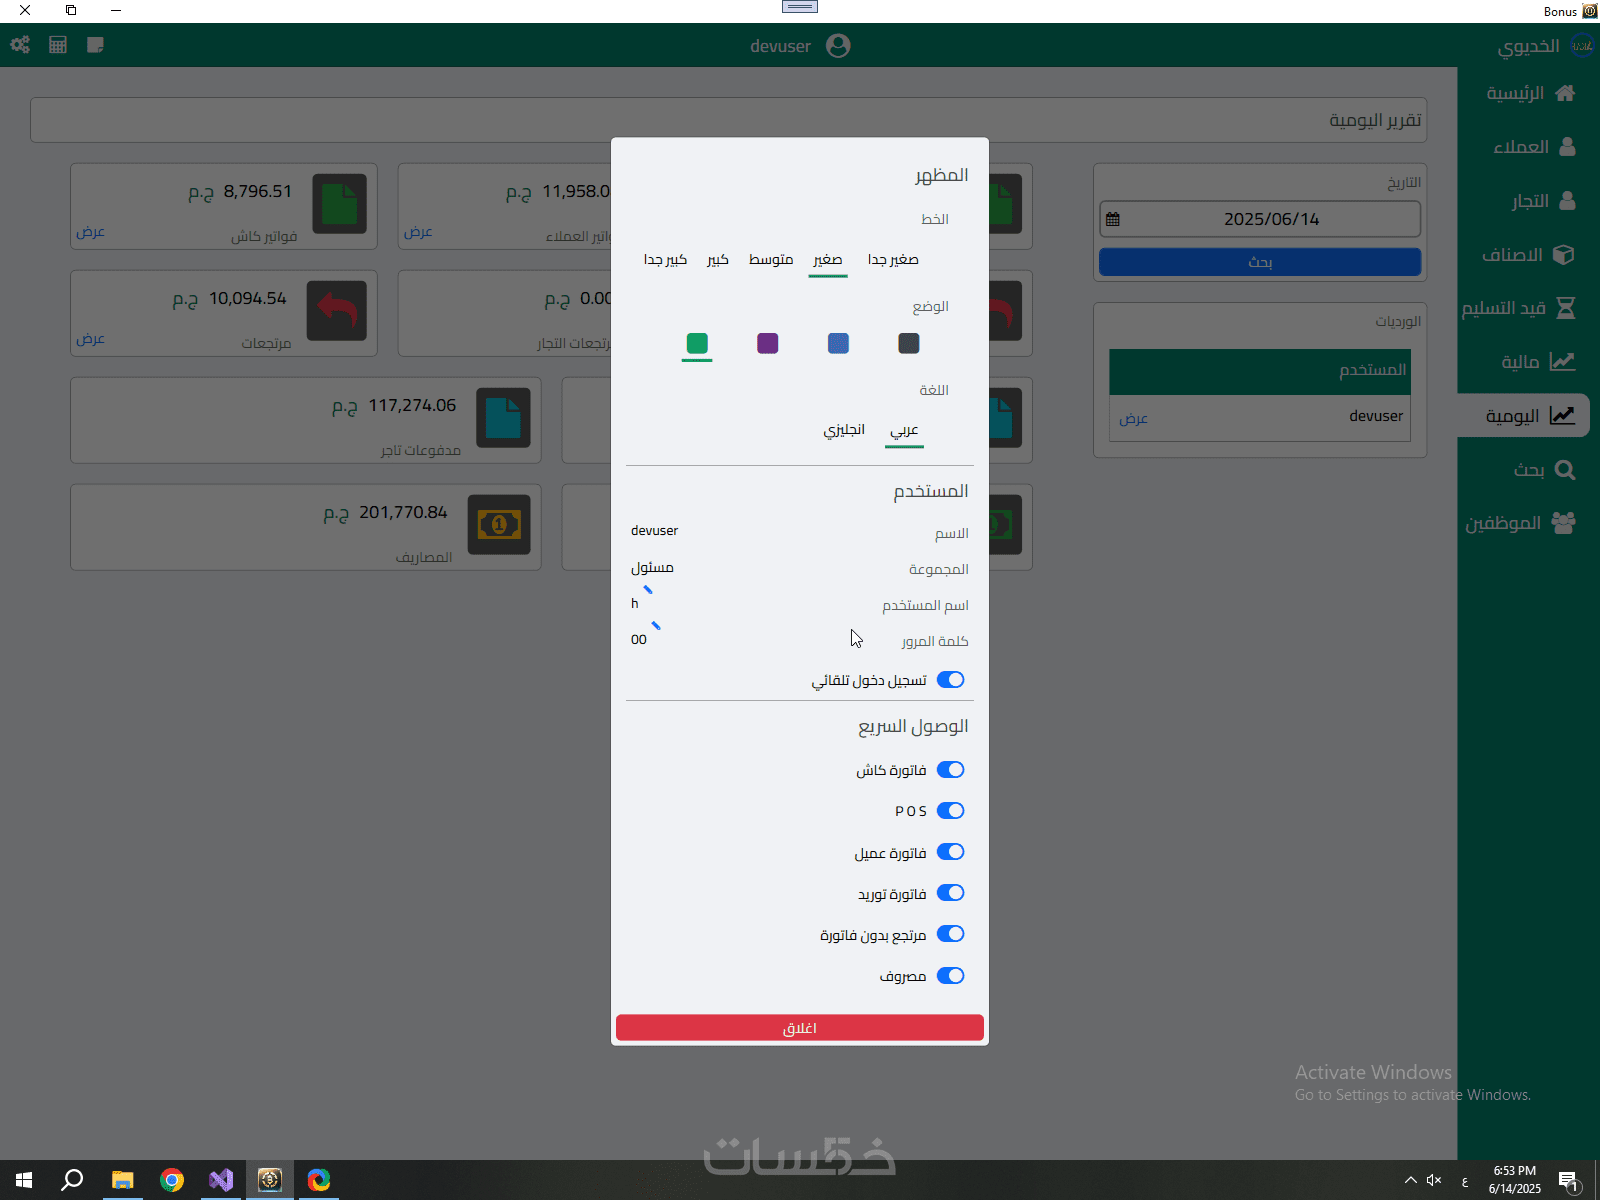Click the blue بحث search button
The image size is (1600, 1200).
coord(1260,262)
